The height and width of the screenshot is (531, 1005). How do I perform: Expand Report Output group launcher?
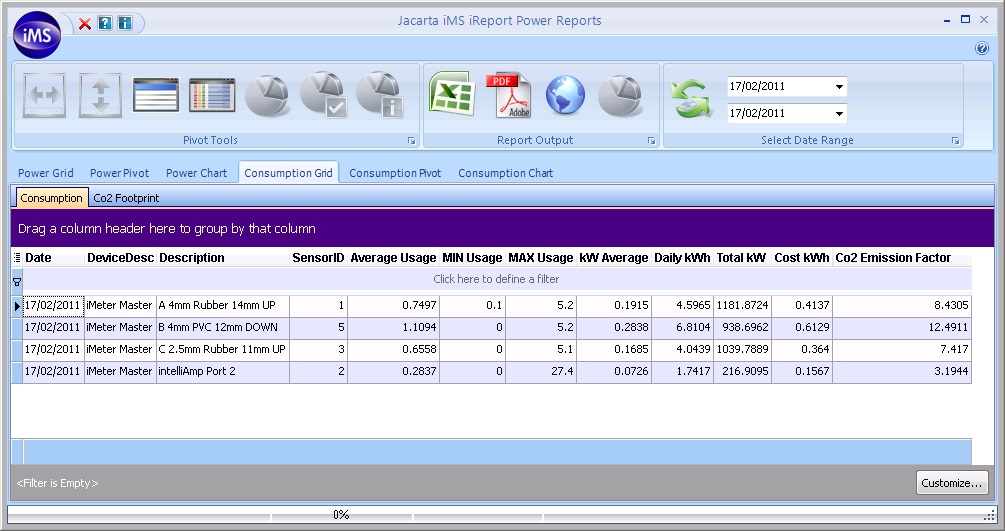point(651,140)
